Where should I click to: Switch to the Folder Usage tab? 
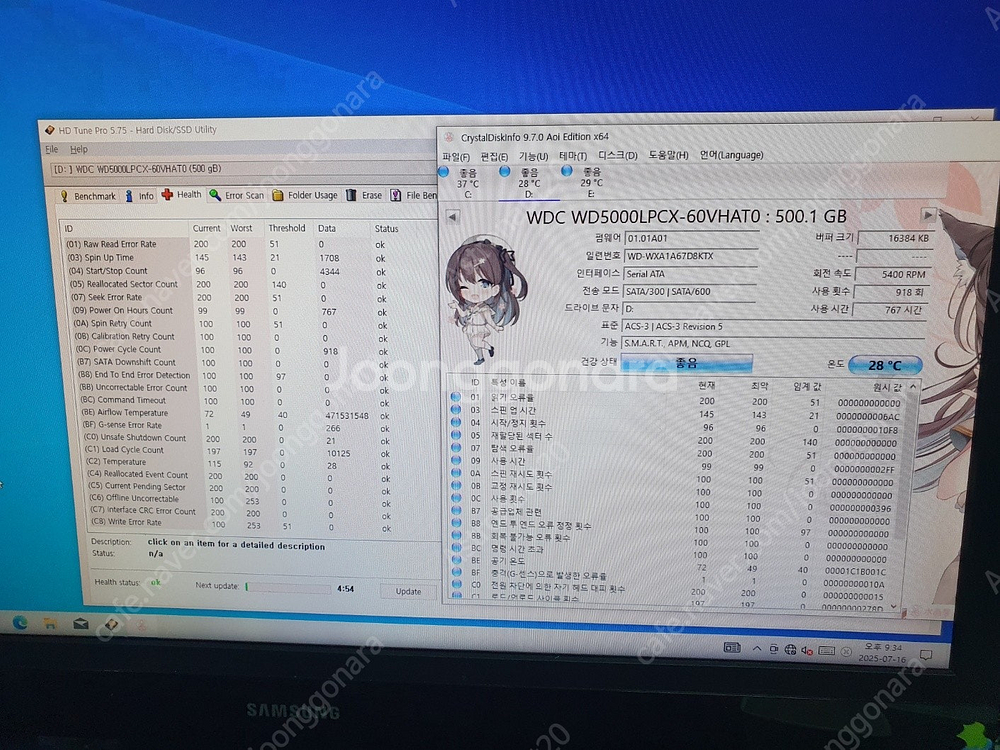305,195
